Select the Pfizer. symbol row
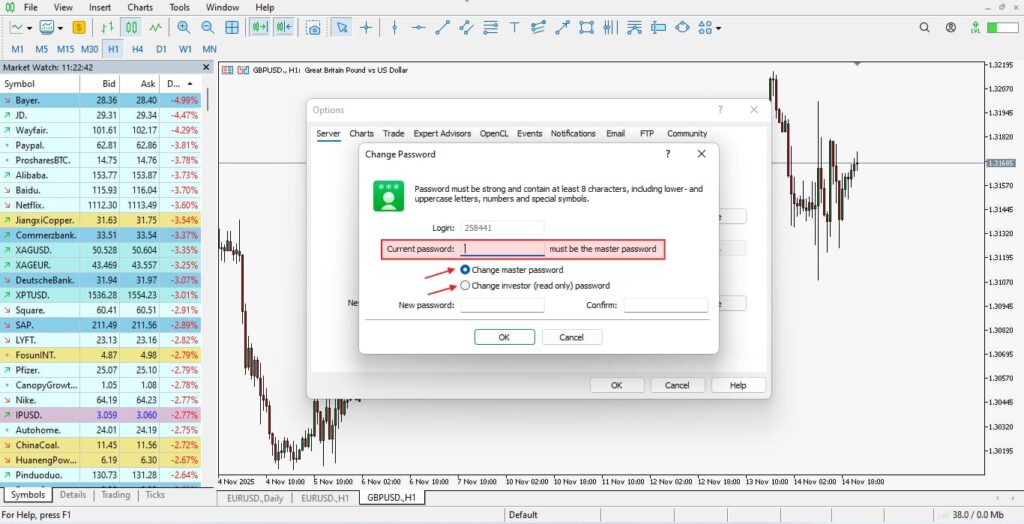This screenshot has width=1024, height=524. [101, 370]
